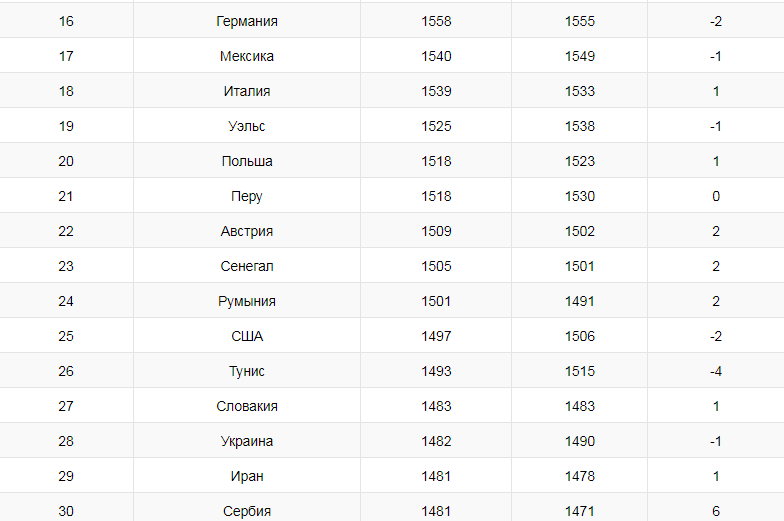784x521 pixels.
Task: Select Перу in the country column
Action: pos(247,196)
